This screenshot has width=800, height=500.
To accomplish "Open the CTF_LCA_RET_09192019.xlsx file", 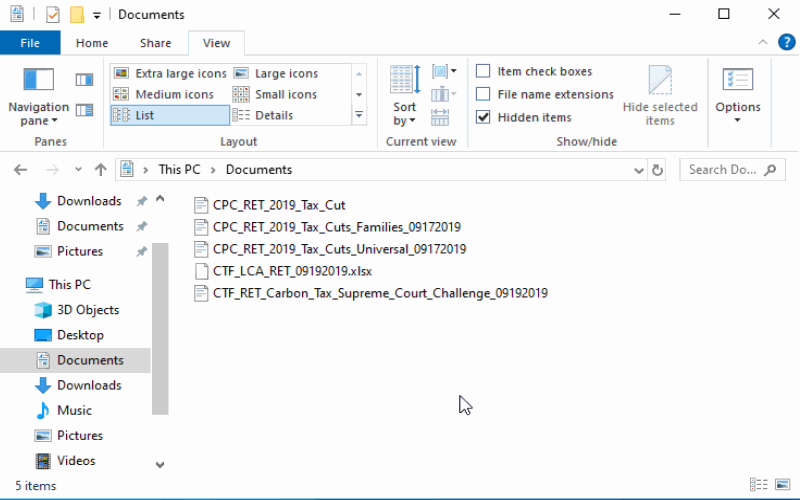I will tap(292, 271).
